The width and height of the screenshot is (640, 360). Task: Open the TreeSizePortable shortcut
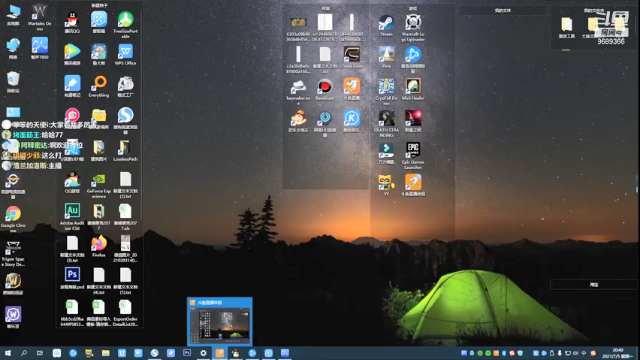[125, 24]
